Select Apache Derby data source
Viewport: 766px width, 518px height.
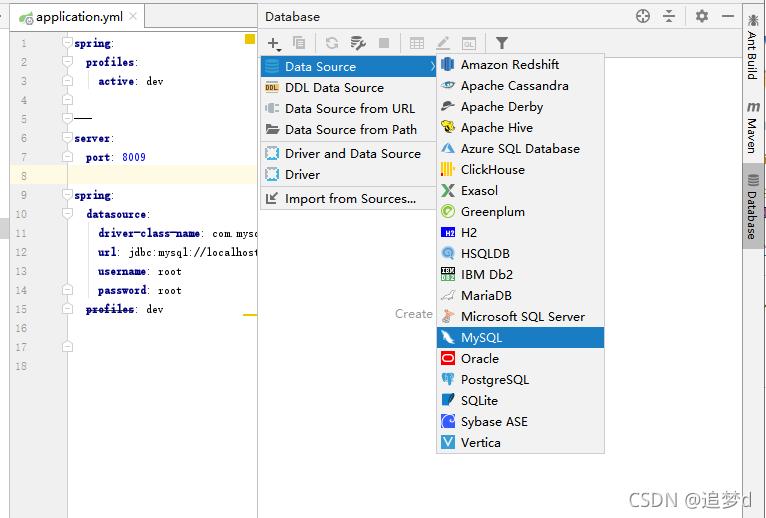pos(520,107)
